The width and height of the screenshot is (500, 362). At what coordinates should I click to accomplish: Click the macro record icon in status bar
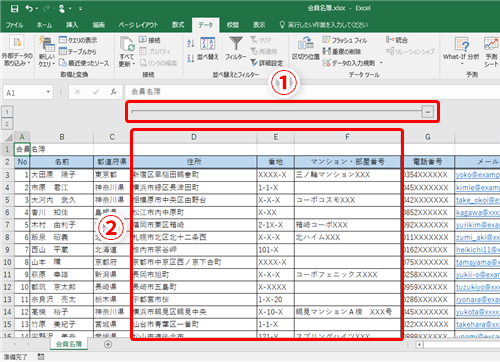pyautogui.click(x=41, y=357)
